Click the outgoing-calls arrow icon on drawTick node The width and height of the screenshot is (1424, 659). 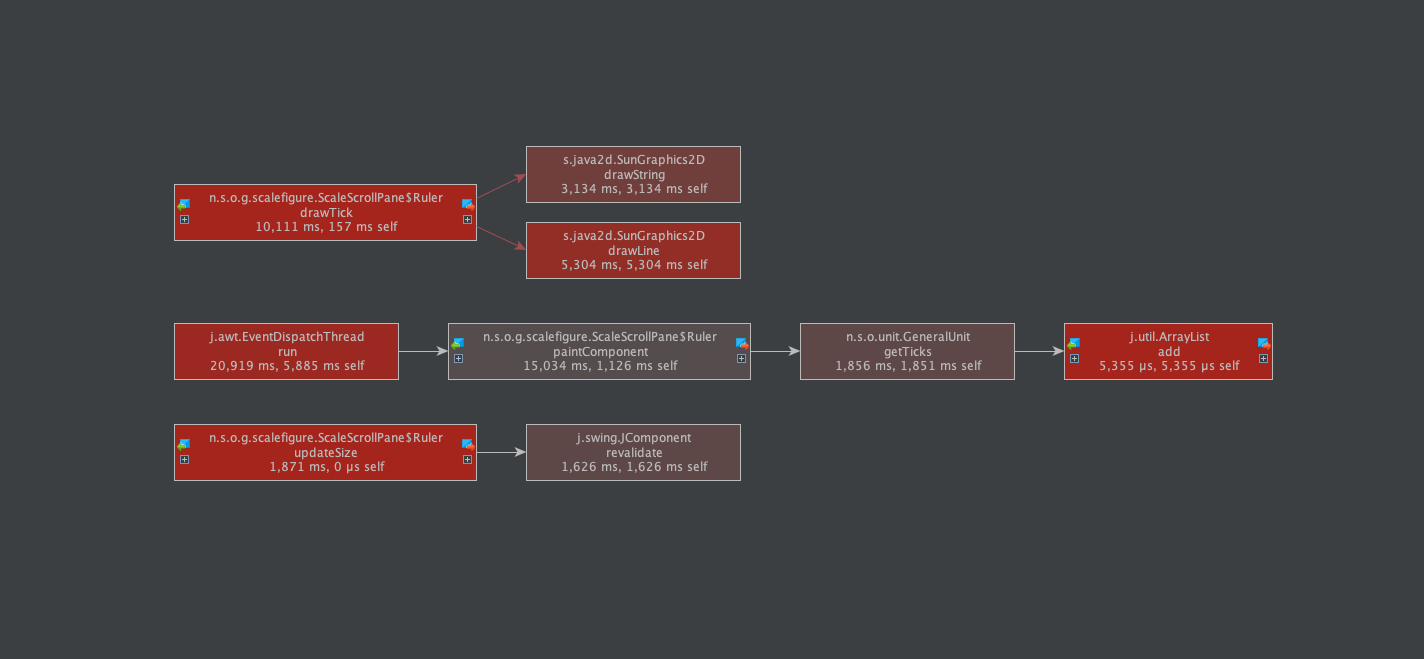coord(467,204)
